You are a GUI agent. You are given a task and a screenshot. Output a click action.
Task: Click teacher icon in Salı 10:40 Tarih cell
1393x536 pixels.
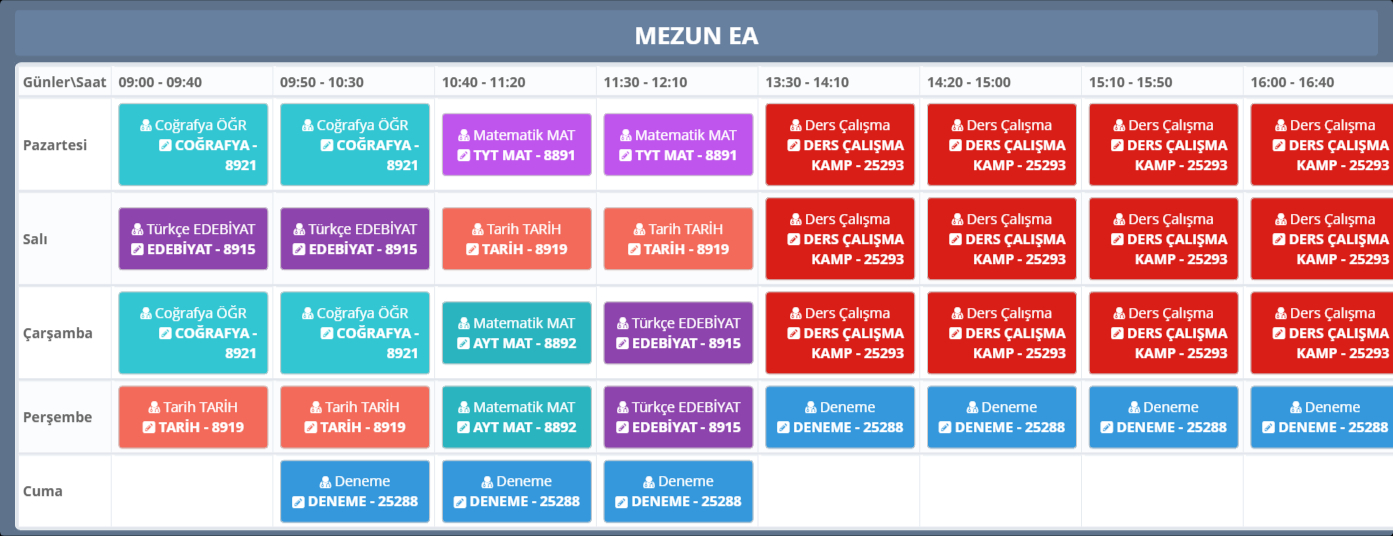479,229
